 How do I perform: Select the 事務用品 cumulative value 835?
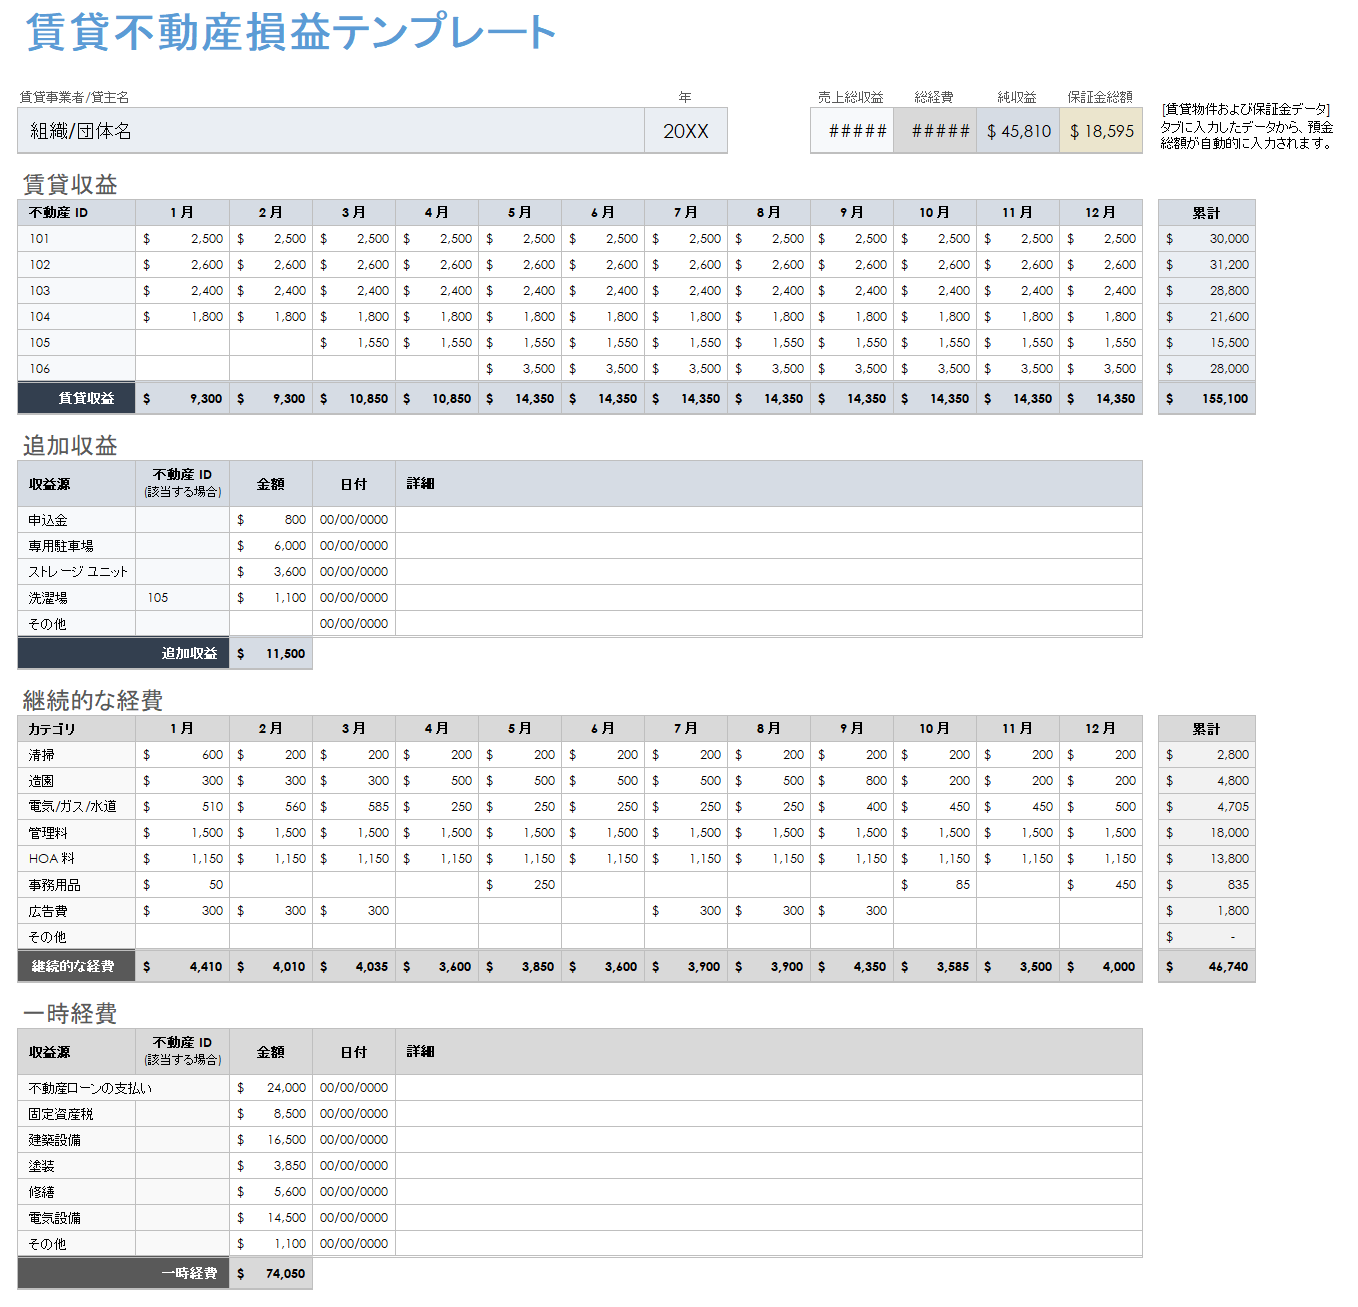coord(1207,885)
